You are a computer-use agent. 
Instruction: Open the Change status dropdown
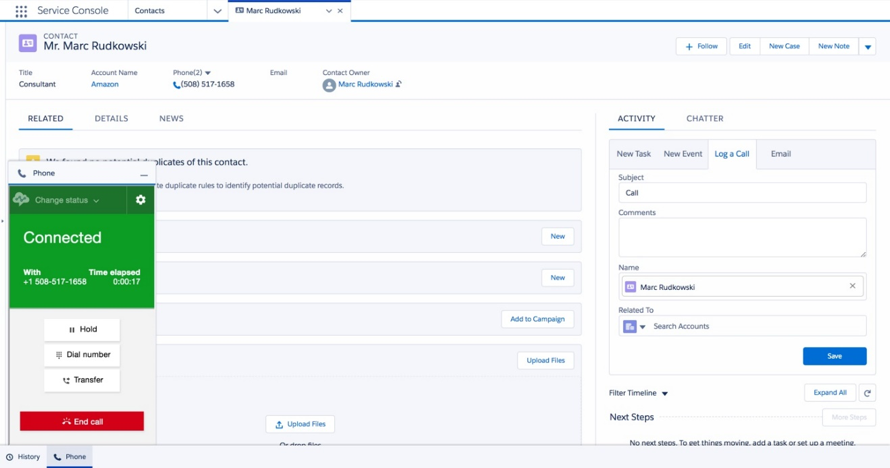(67, 200)
